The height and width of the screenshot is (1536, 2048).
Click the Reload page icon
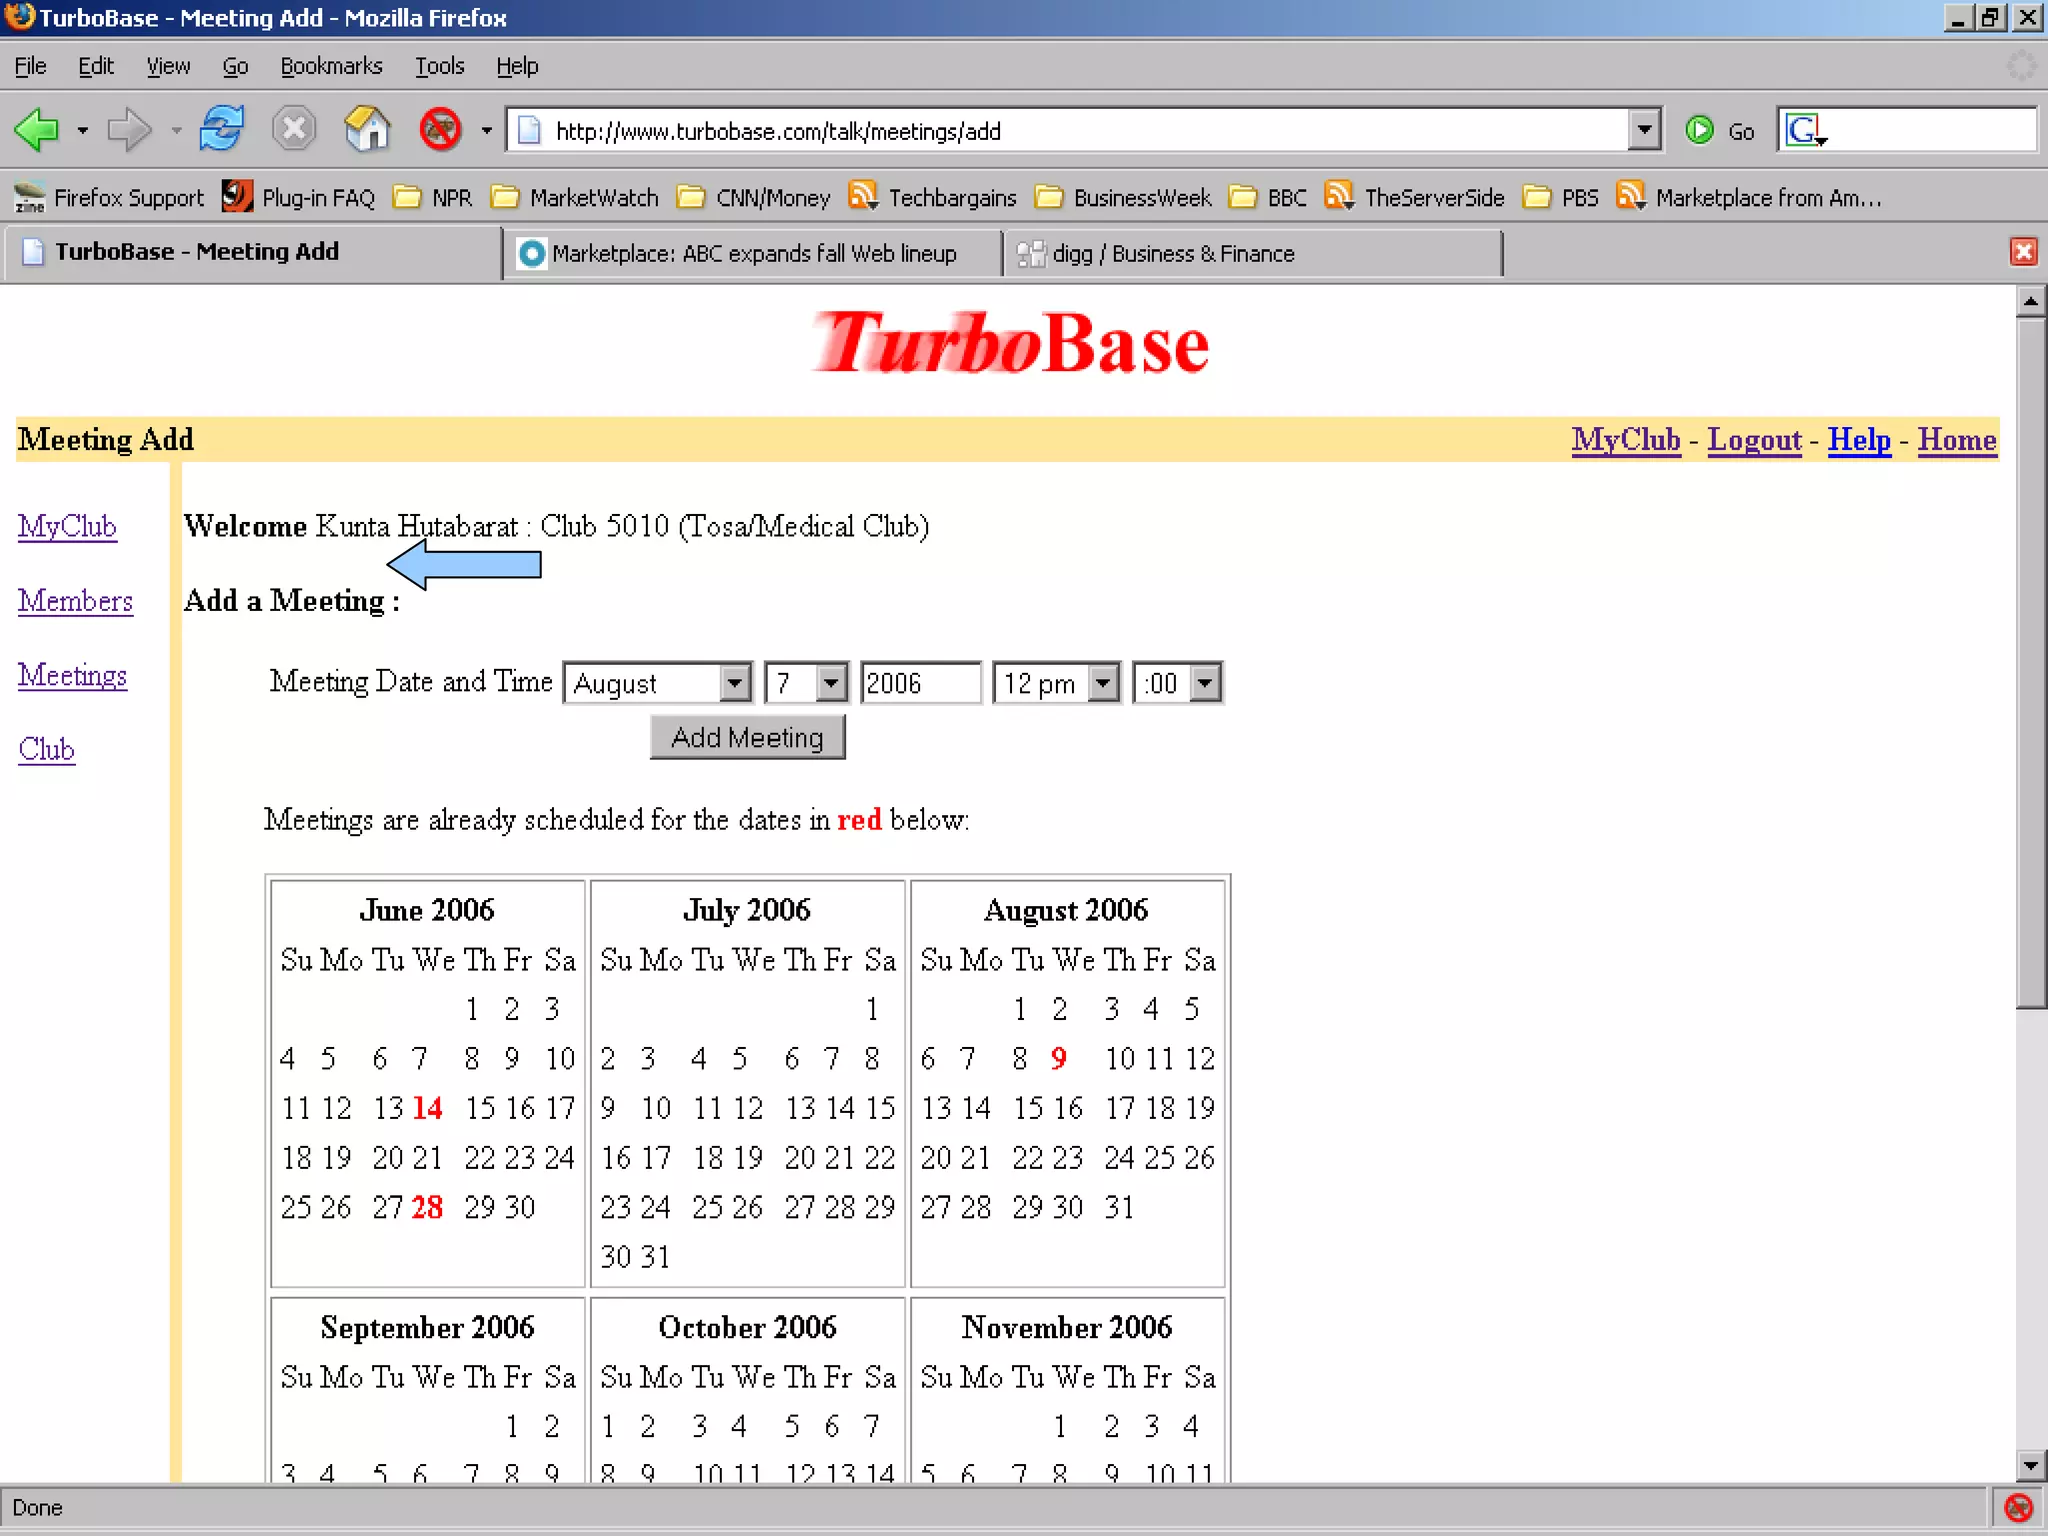coord(221,130)
